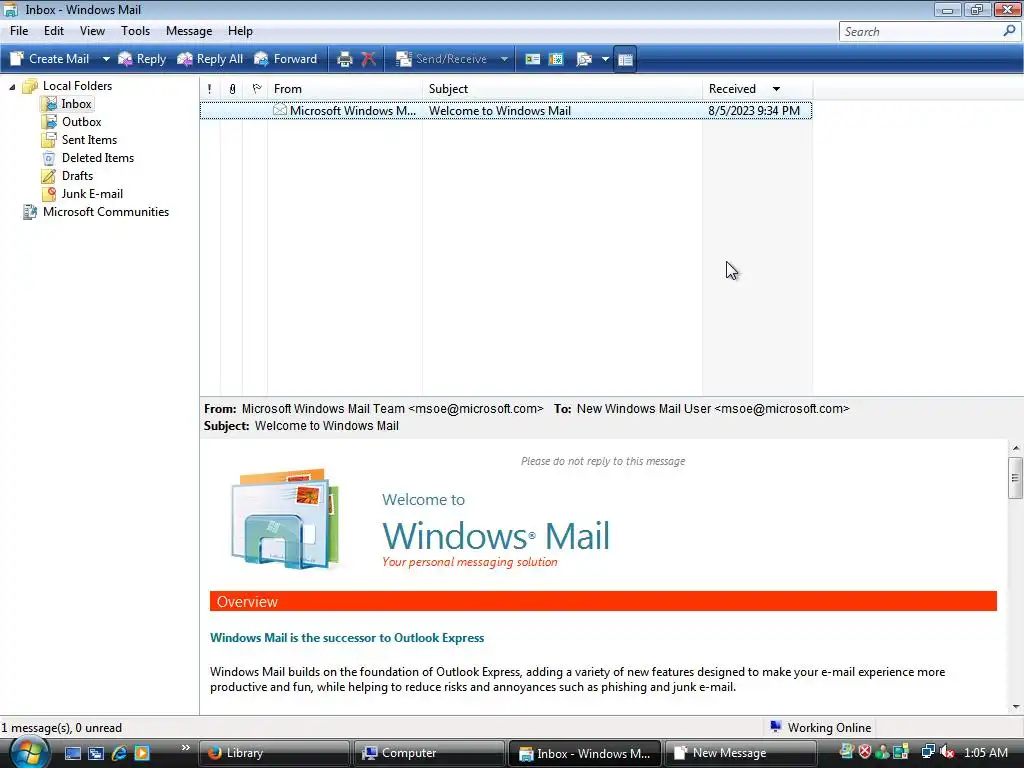
Task: Click Switch between windows quick launch icon
Action: point(96,753)
